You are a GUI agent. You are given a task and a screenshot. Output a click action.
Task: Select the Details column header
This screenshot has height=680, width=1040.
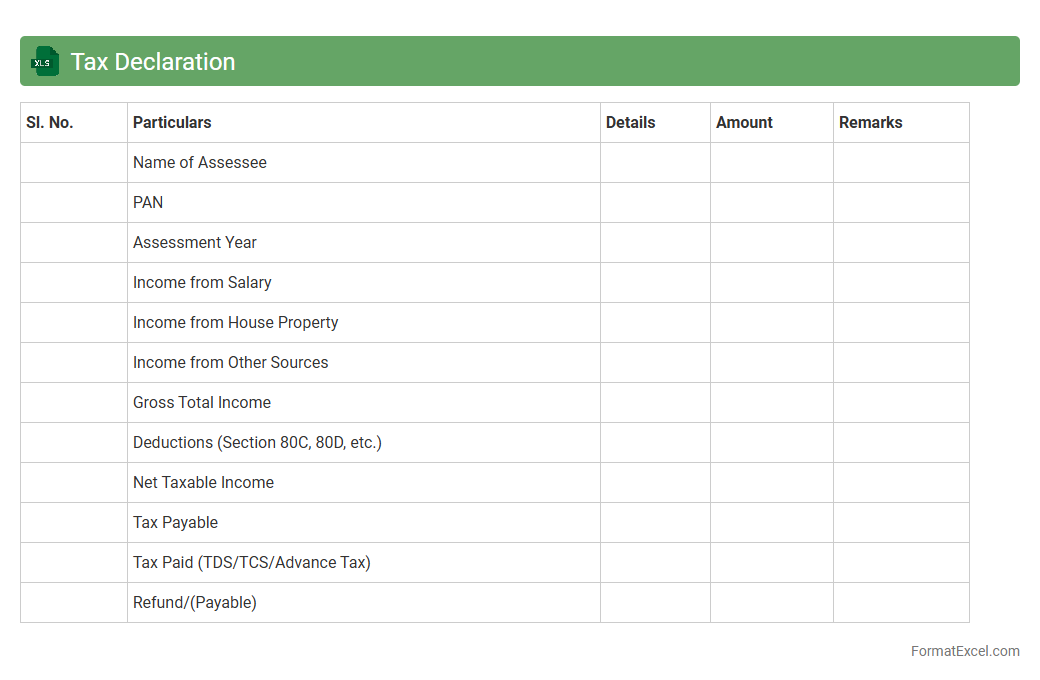(x=630, y=123)
